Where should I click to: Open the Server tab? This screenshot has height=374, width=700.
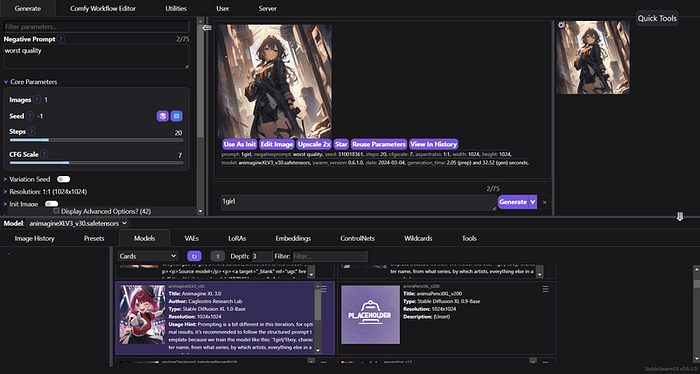pyautogui.click(x=267, y=8)
